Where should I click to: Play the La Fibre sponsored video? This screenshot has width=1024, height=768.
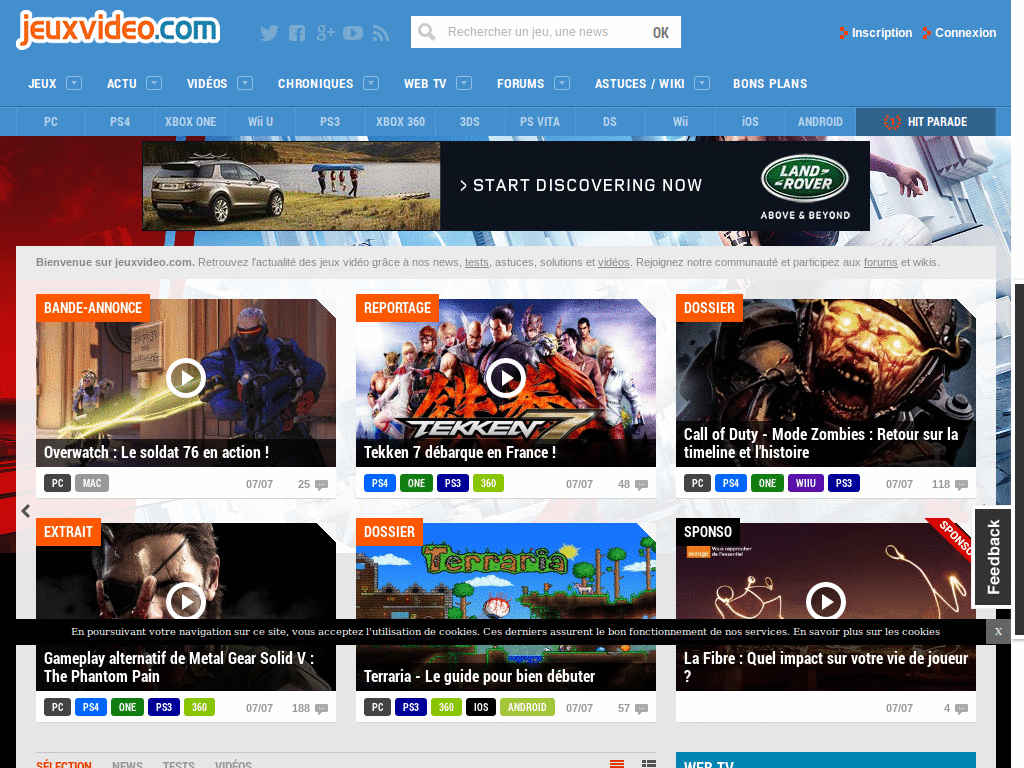pos(826,601)
